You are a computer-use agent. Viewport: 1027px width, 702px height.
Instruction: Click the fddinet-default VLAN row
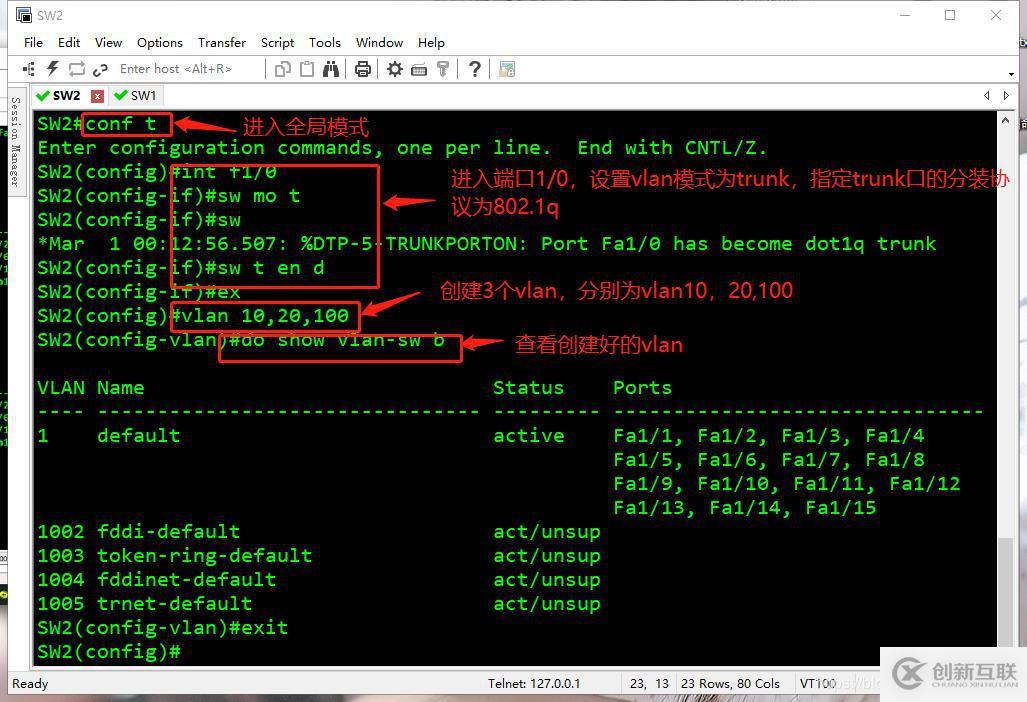pos(318,580)
